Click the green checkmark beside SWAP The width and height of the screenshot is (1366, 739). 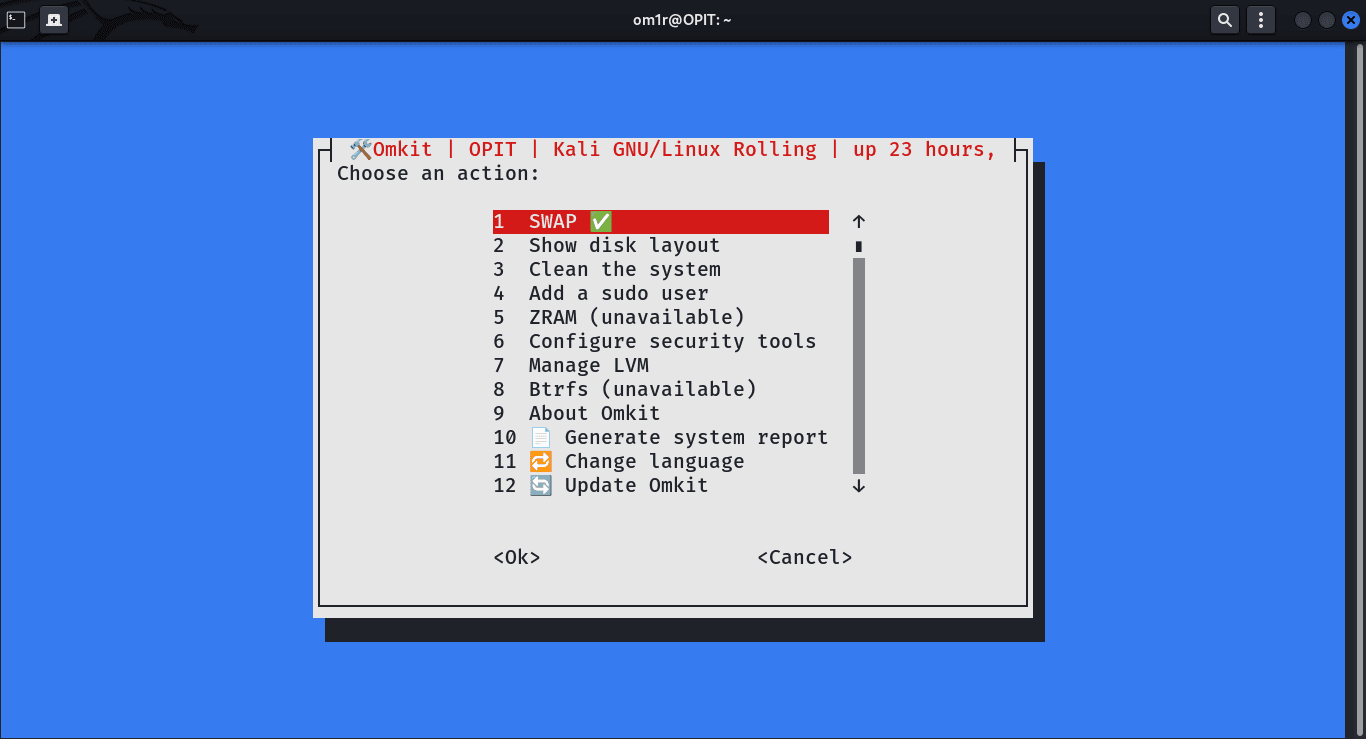(x=600, y=221)
